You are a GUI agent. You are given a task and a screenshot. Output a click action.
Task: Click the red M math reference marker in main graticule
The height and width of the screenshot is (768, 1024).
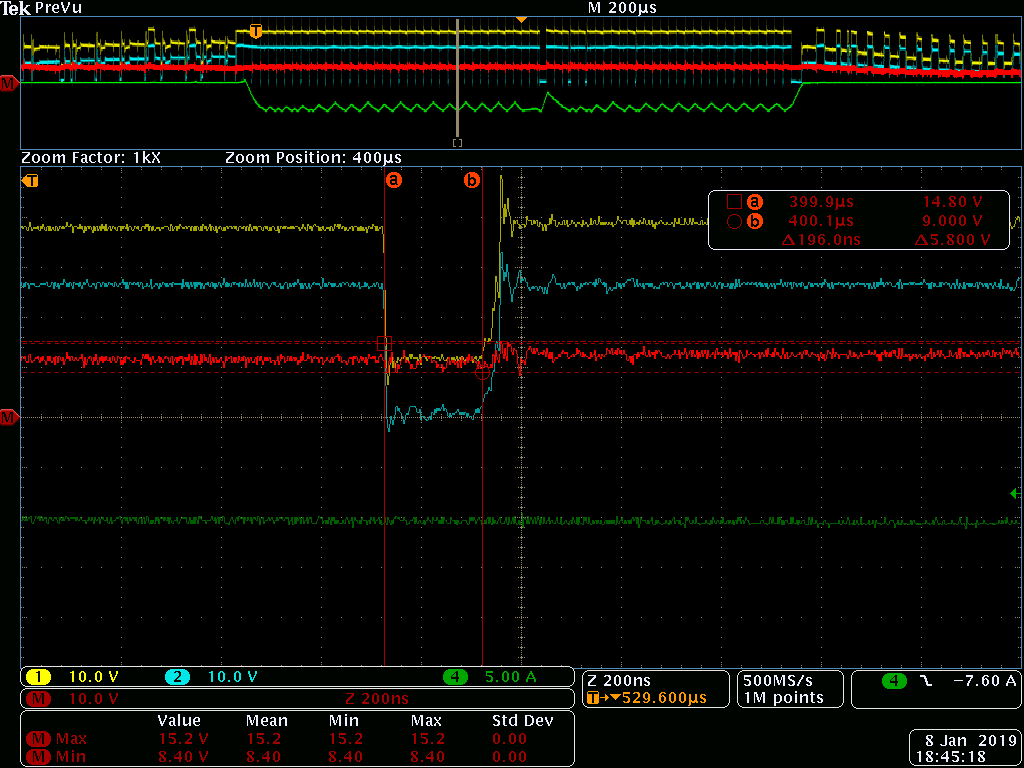[x=9, y=417]
